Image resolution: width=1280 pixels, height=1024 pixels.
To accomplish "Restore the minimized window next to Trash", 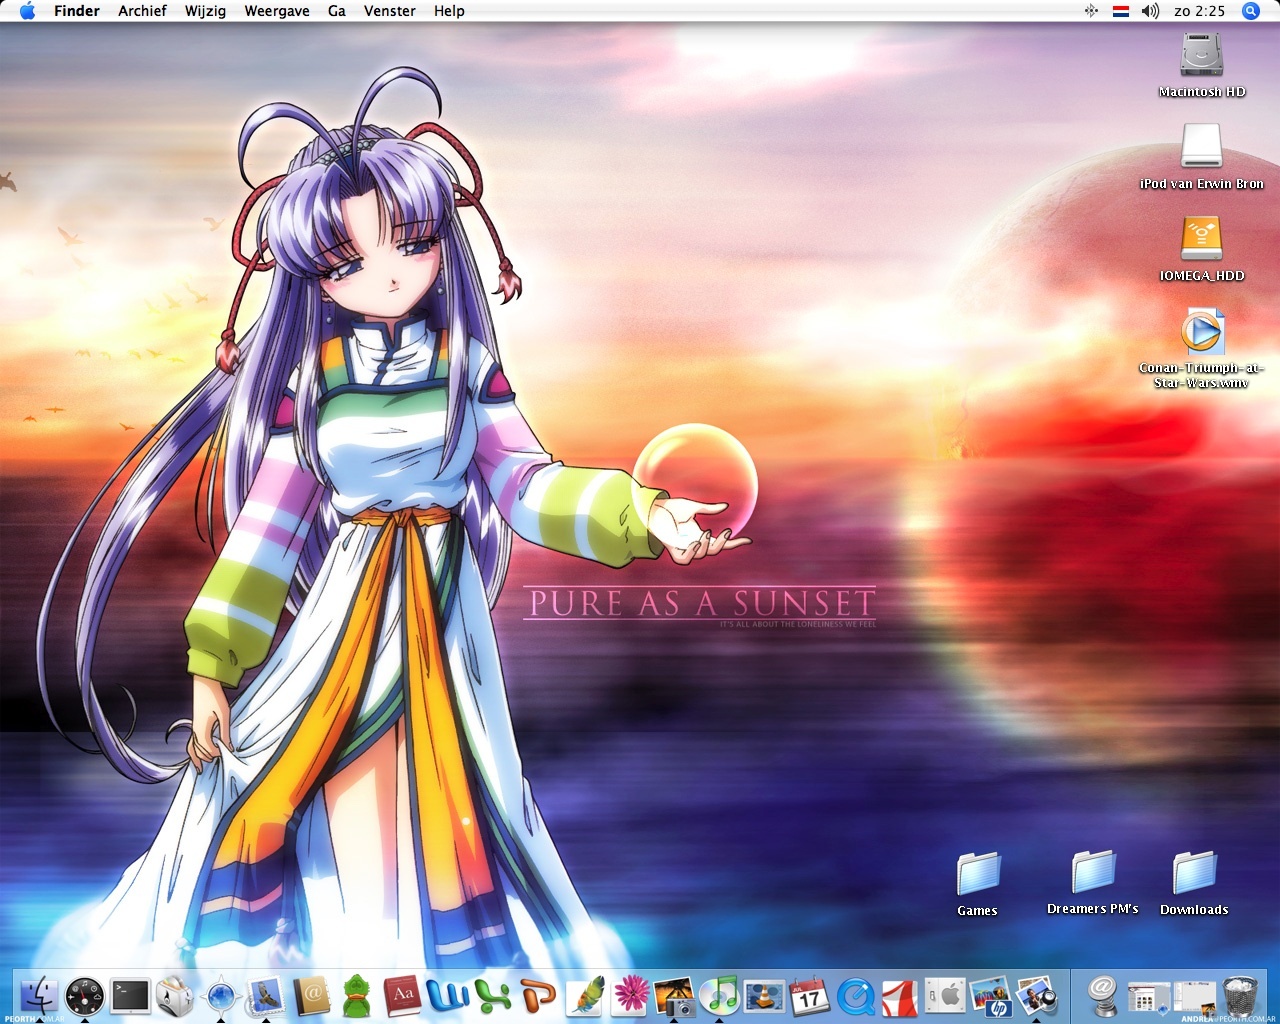I will pos(1194,996).
